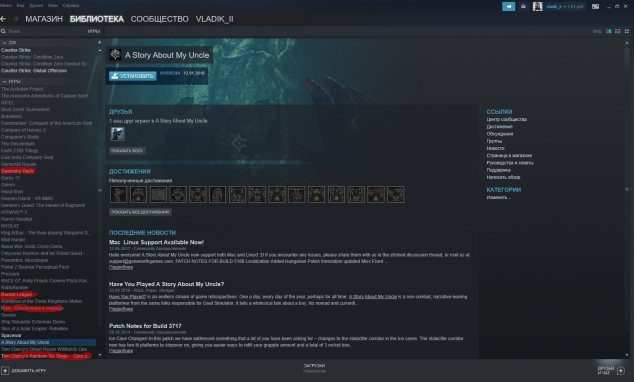Switch the library to list view
The width and height of the screenshot is (634, 382).
tap(617, 31)
